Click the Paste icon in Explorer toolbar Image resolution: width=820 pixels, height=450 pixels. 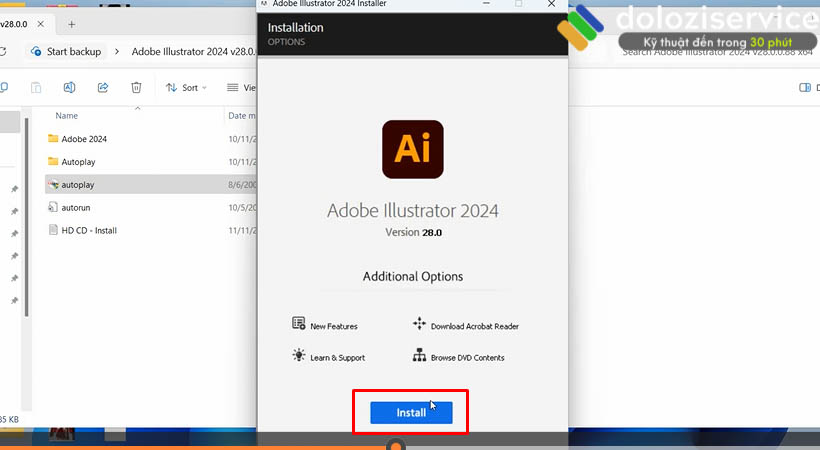(36, 88)
